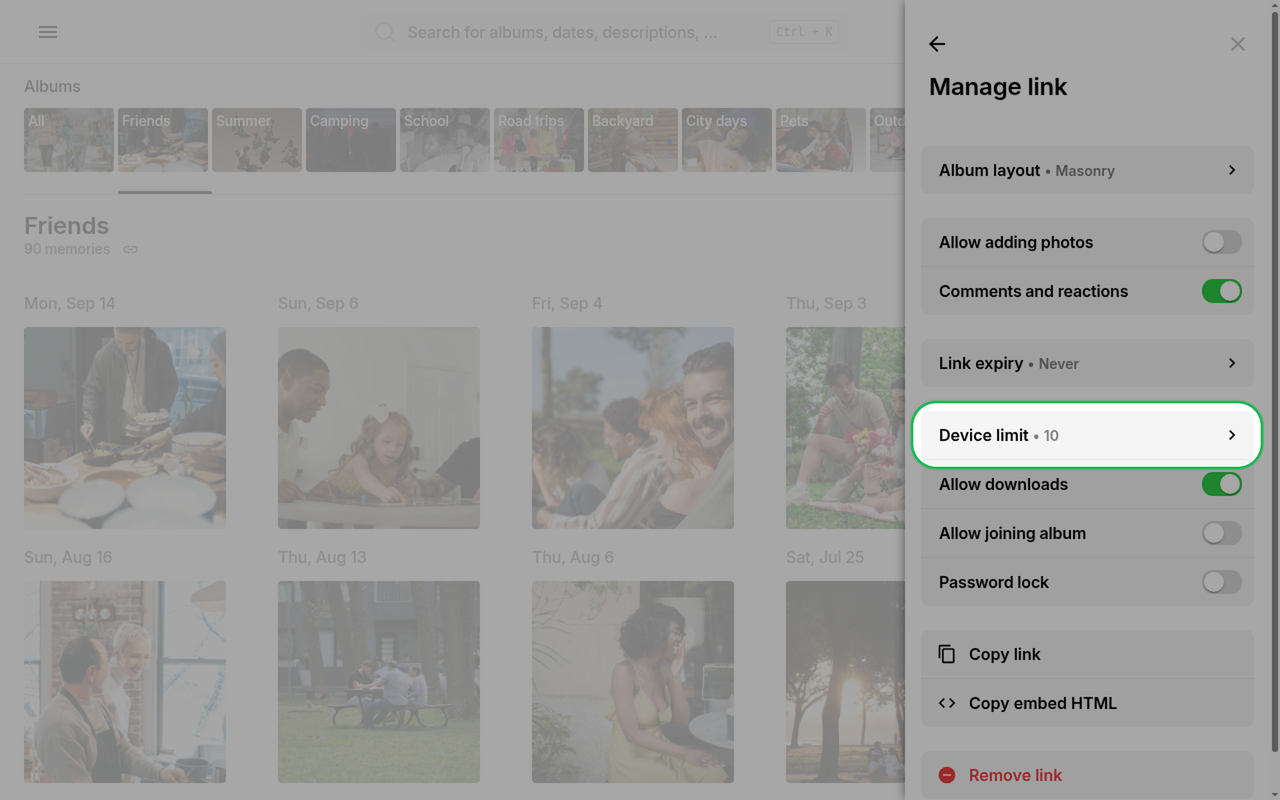Image resolution: width=1280 pixels, height=800 pixels.
Task: Enable Allow adding photos toggle
Action: point(1222,242)
